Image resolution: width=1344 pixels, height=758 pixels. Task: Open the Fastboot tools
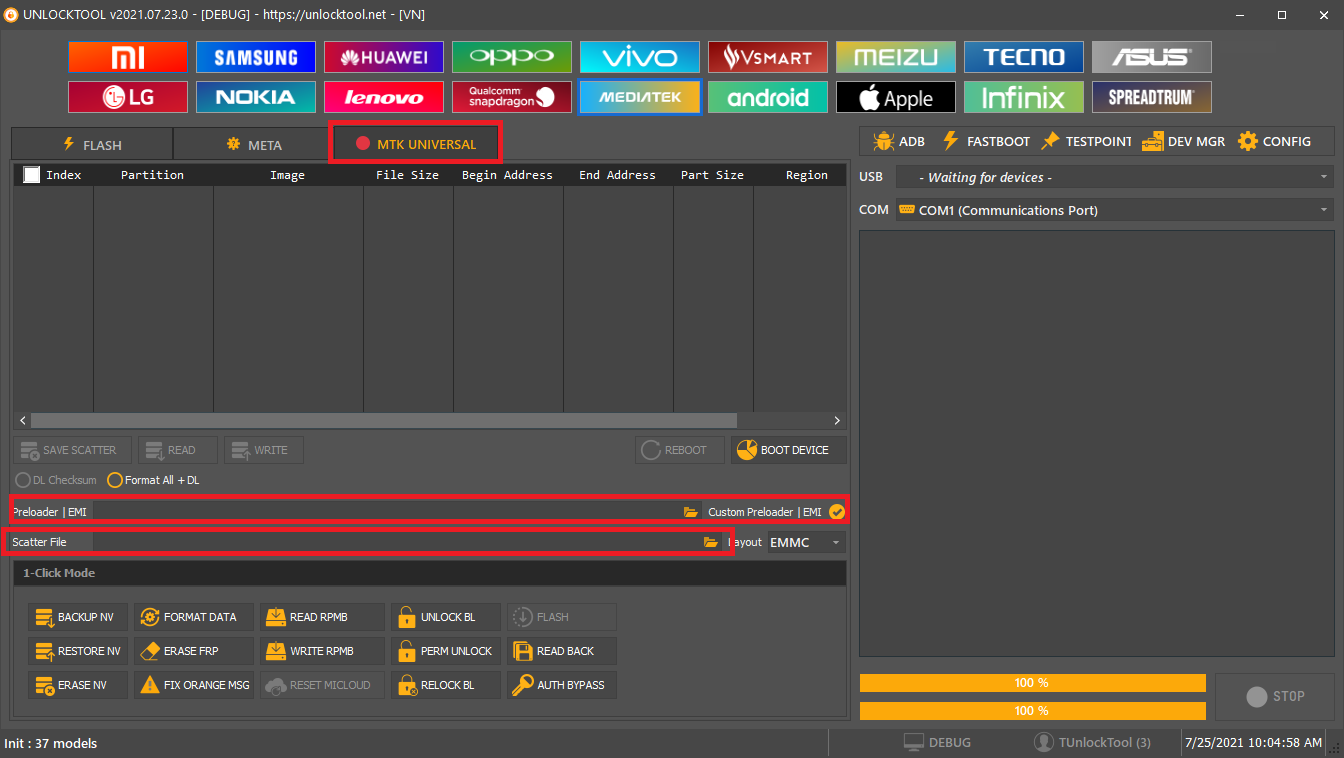tap(985, 141)
